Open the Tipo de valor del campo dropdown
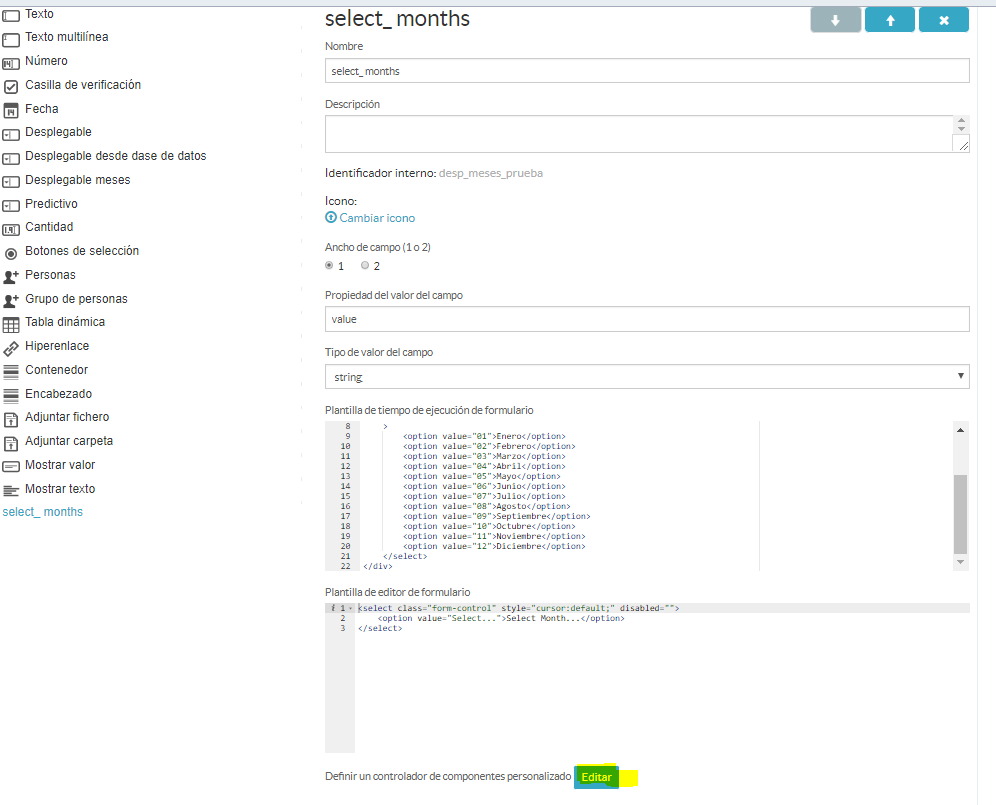Screen dimensions: 996x805 coord(647,377)
